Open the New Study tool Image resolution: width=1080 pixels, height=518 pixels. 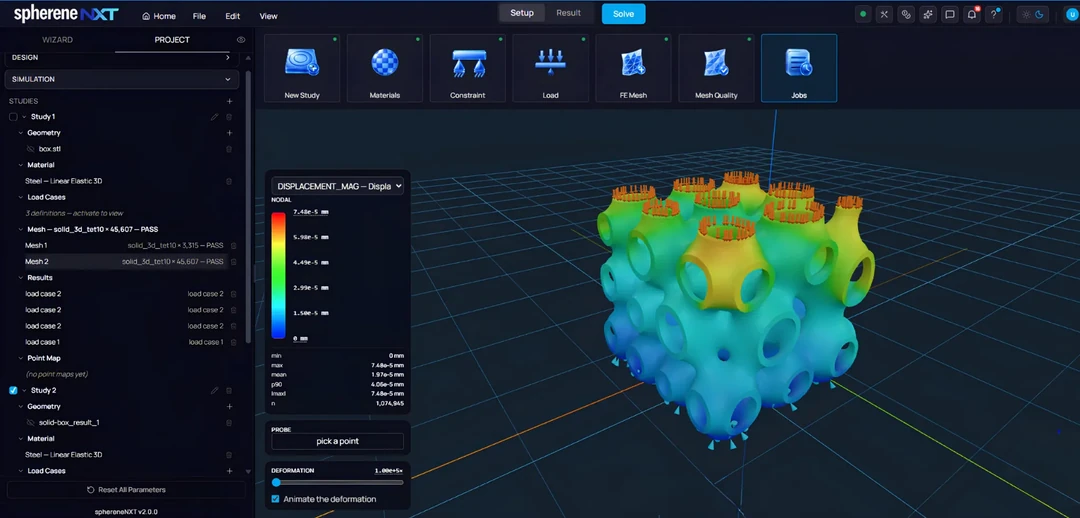(x=302, y=68)
